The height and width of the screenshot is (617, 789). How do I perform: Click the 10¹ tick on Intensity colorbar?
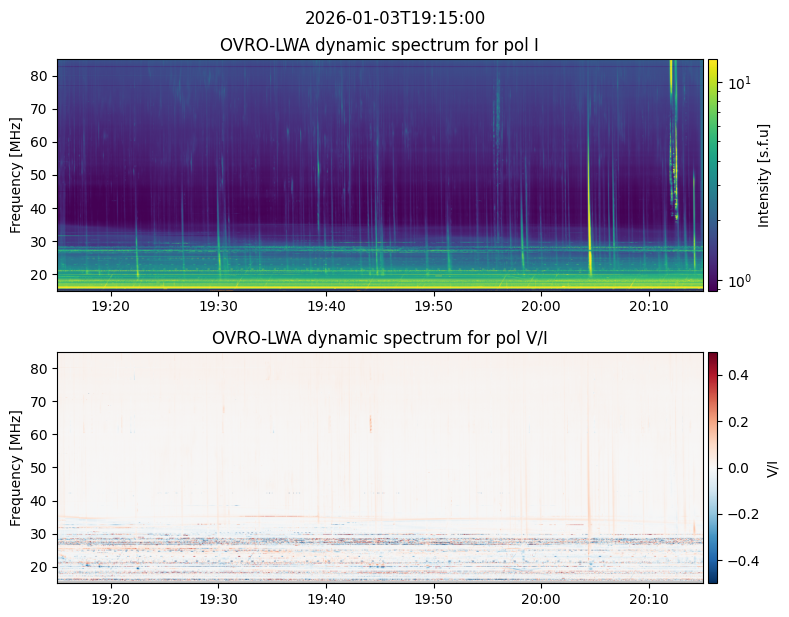coord(739,83)
